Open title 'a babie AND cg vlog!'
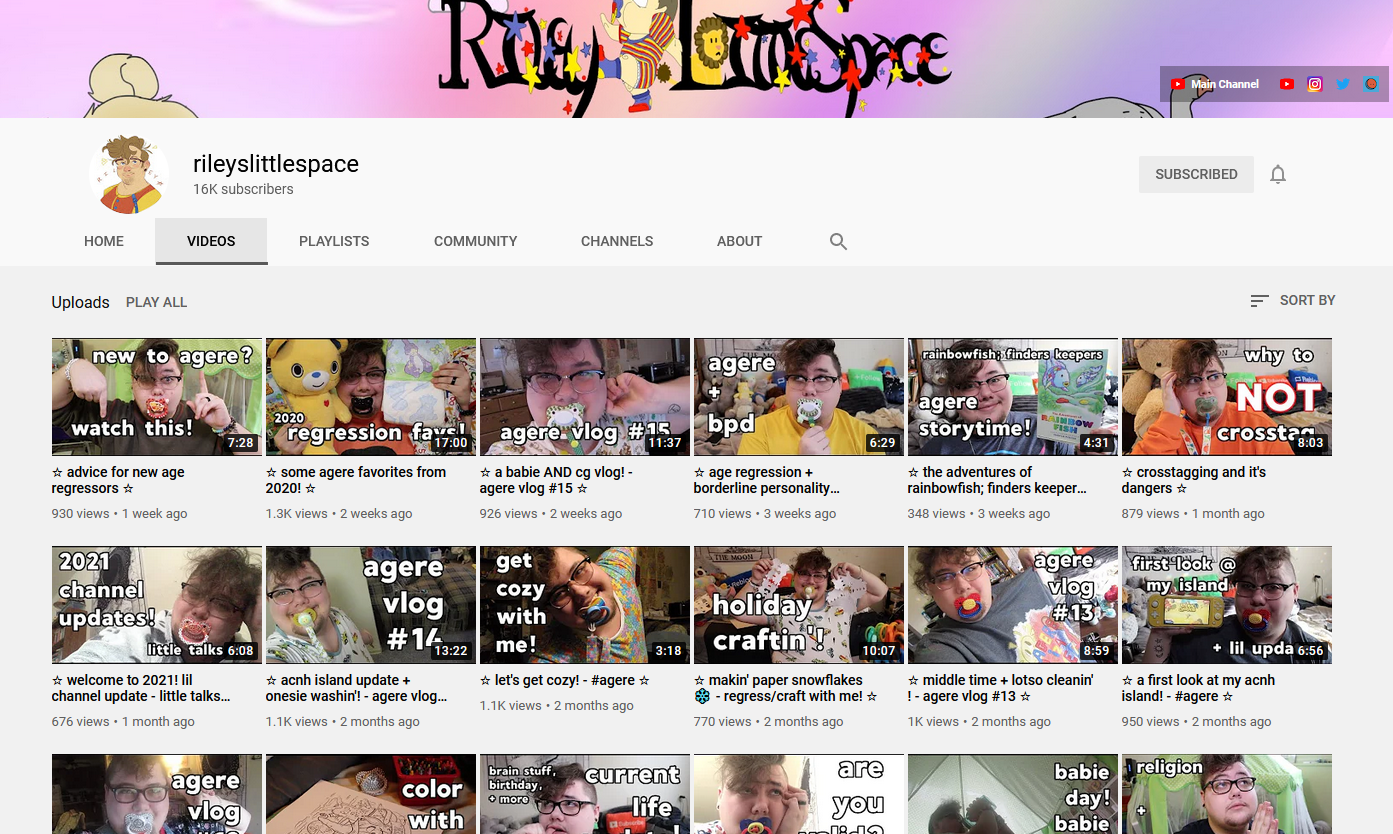The height and width of the screenshot is (834, 1393). [556, 480]
